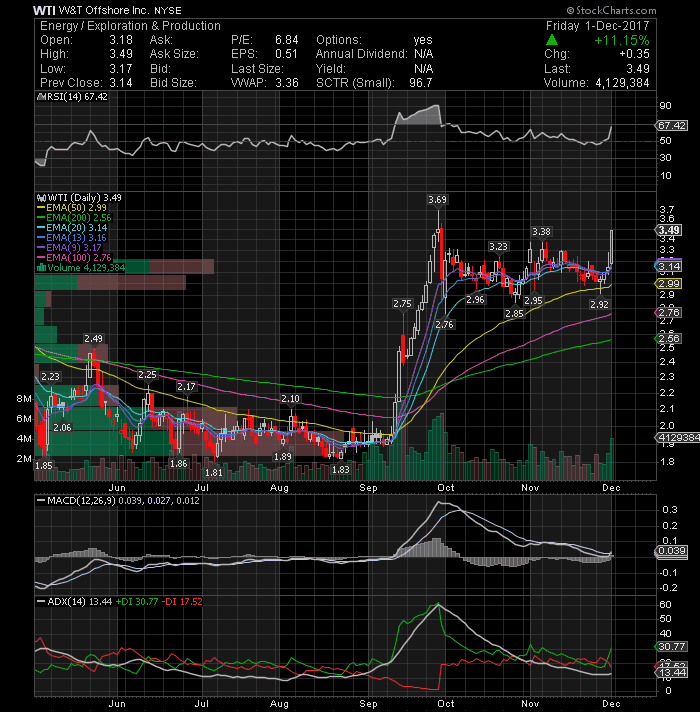Screen dimensions: 700x712
Task: Click the Chg +0.35 value
Action: click(634, 54)
